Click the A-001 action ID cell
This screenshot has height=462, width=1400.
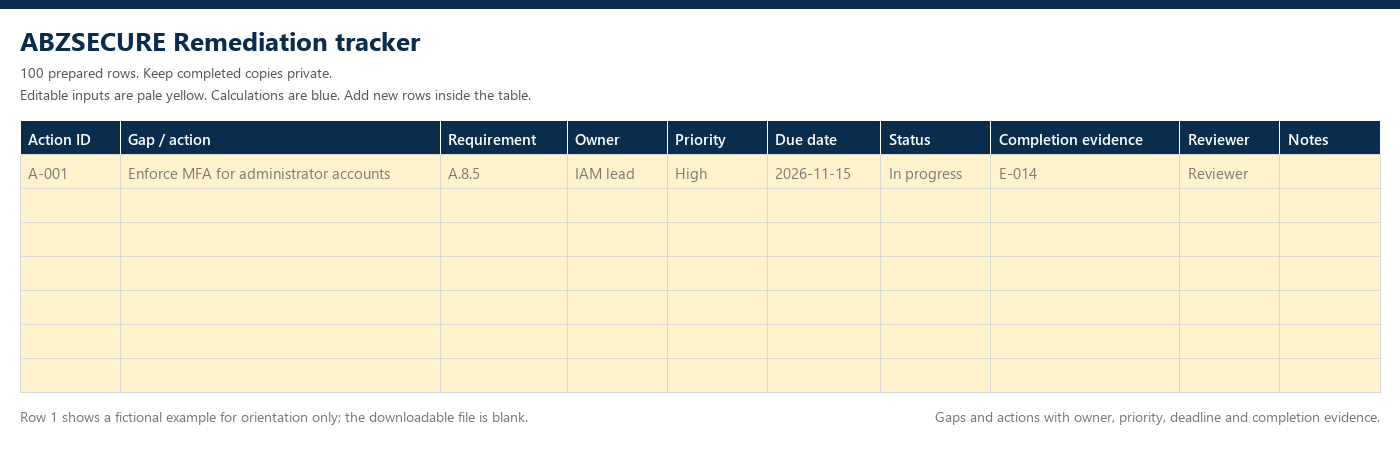click(x=70, y=173)
